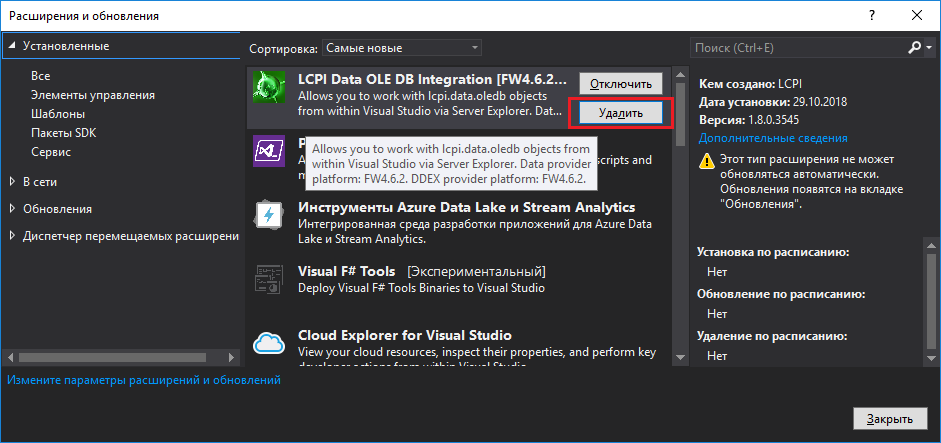Select Элементы управления category
The height and width of the screenshot is (443, 941).
(x=92, y=95)
